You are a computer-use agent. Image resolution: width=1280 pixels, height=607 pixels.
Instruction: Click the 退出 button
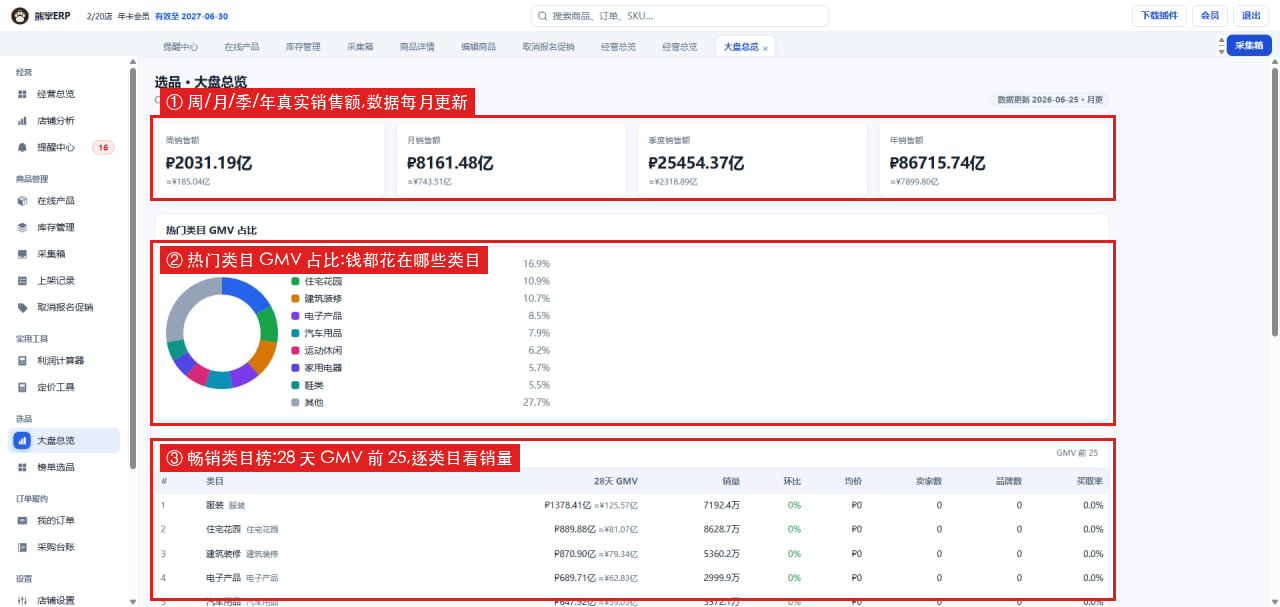click(x=1252, y=15)
